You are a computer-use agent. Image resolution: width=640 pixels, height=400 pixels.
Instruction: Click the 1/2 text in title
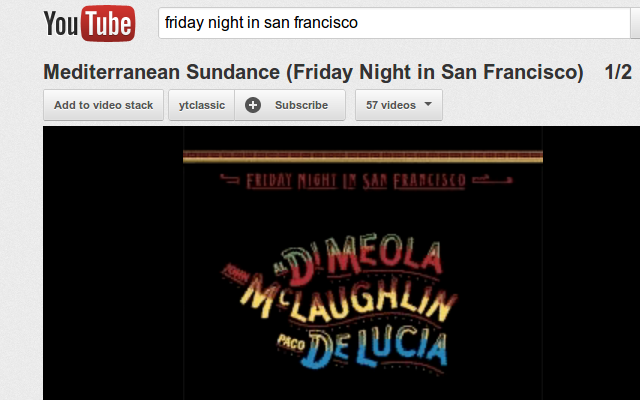pyautogui.click(x=618, y=72)
